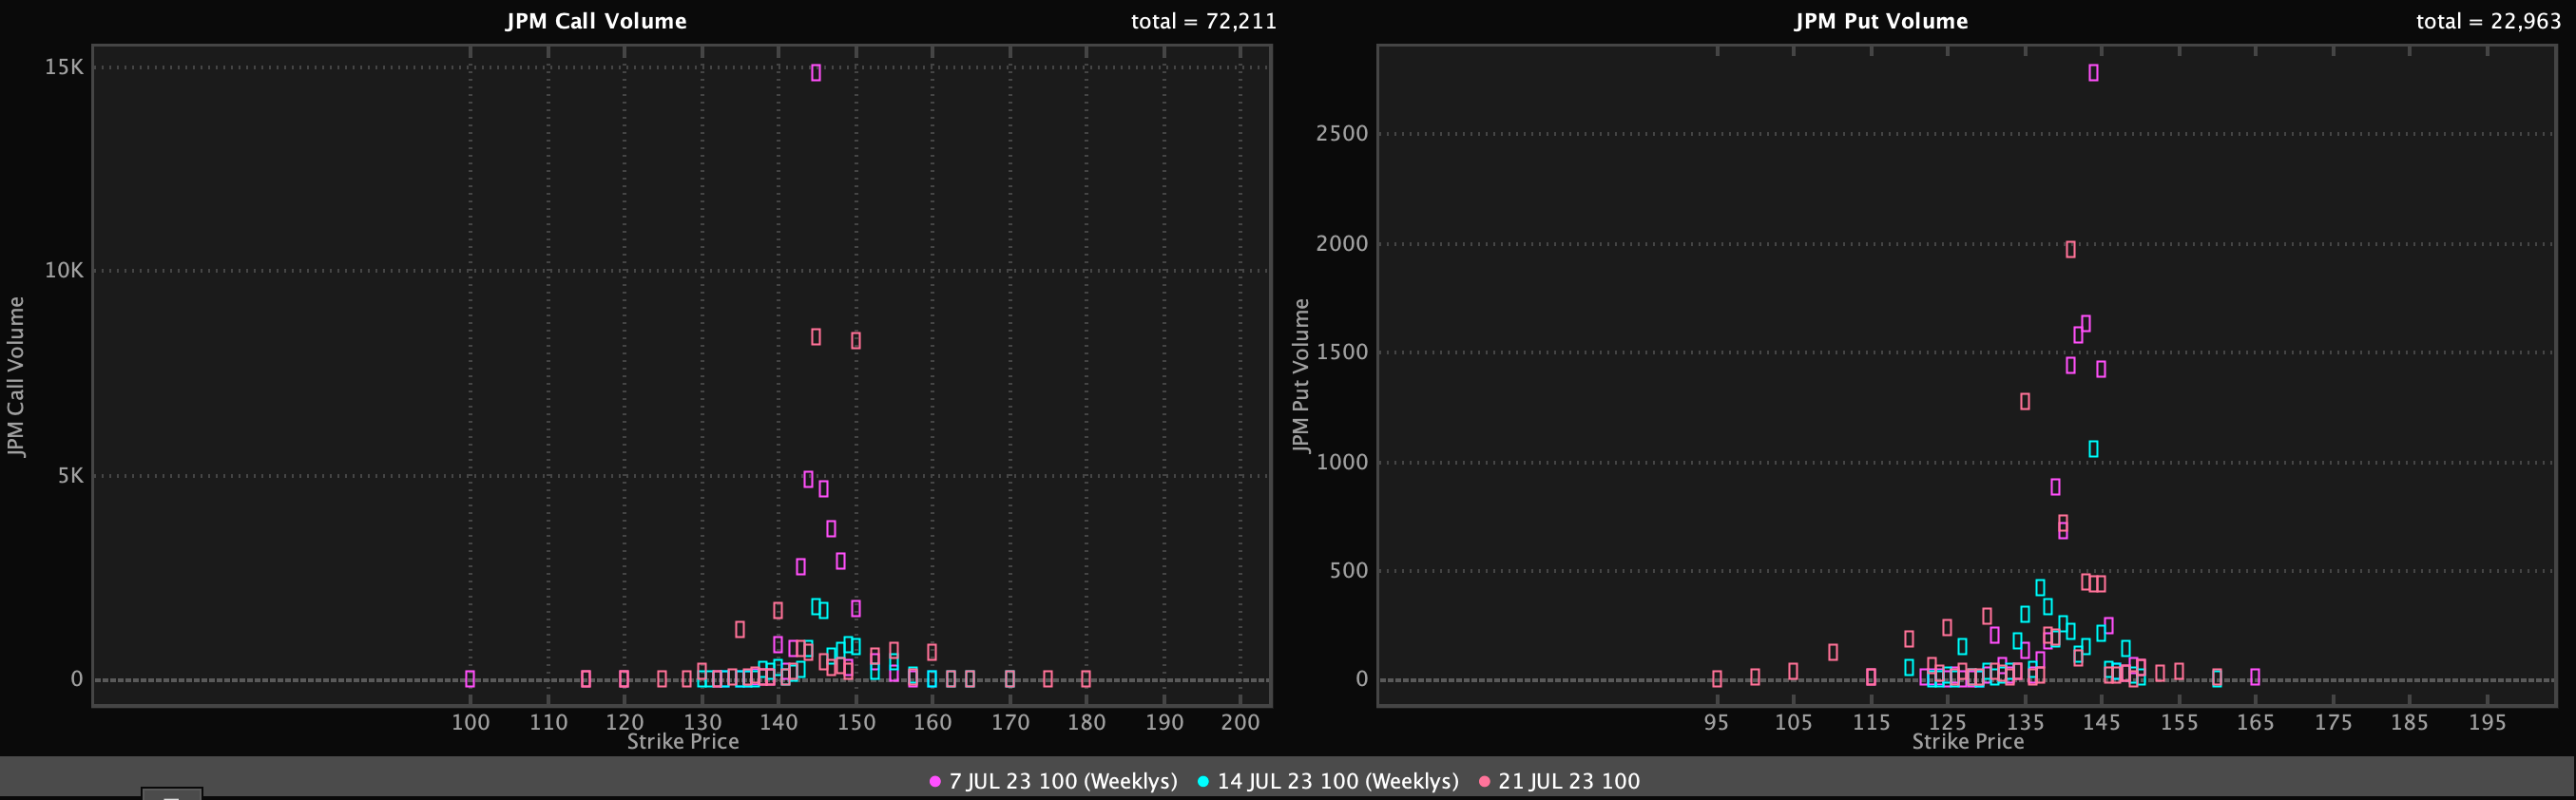The width and height of the screenshot is (2576, 800).
Task: Click the '15K' call volume axis label
Action: coord(64,67)
